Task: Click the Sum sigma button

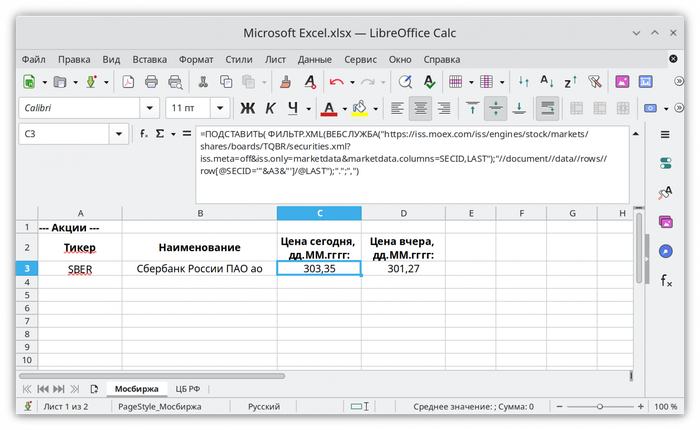Action: 160,134
